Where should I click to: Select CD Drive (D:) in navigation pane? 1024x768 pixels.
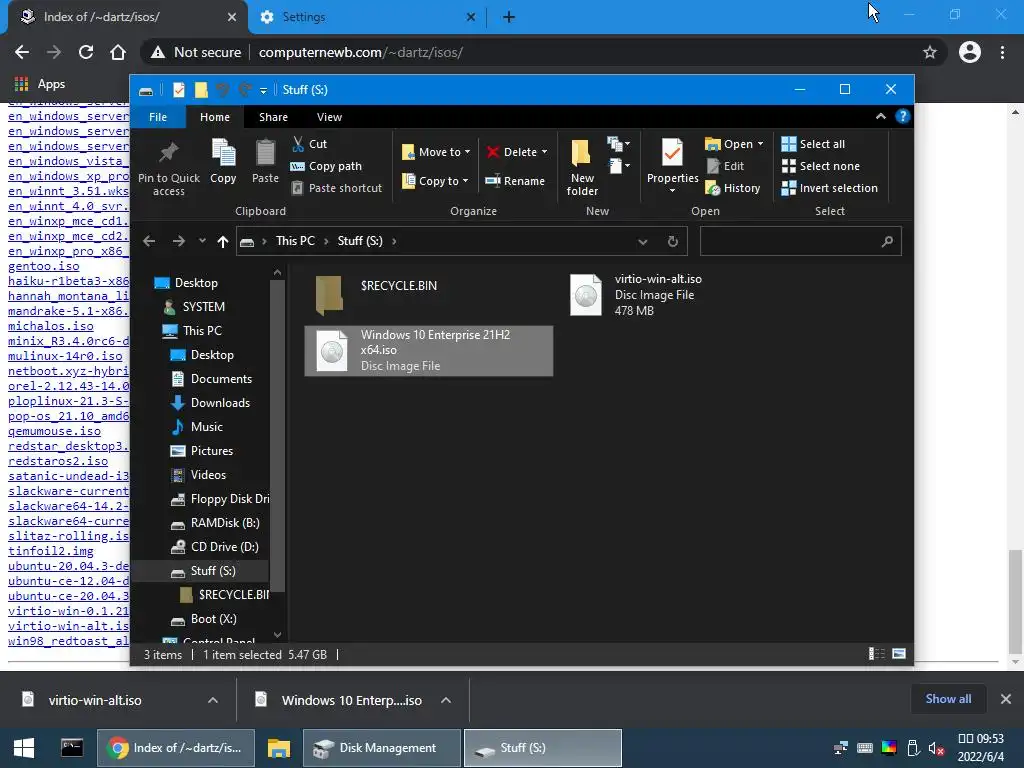tap(225, 547)
